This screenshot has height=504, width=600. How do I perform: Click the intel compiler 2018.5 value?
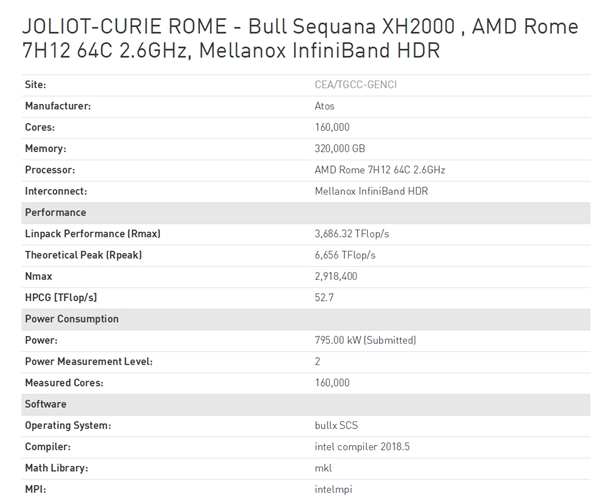click(361, 447)
